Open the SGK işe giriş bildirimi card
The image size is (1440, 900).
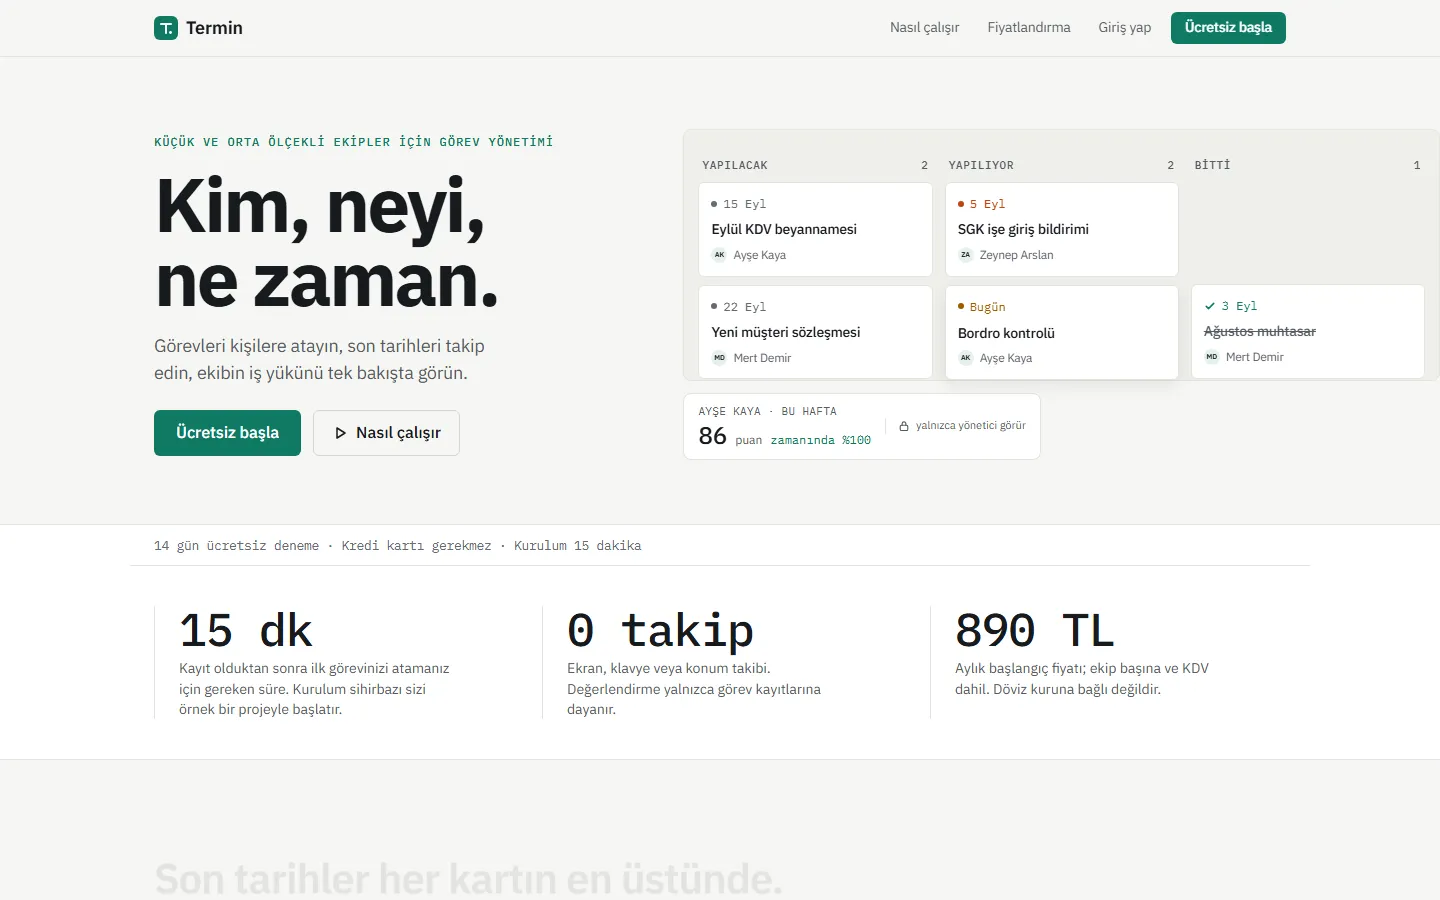pos(1061,229)
